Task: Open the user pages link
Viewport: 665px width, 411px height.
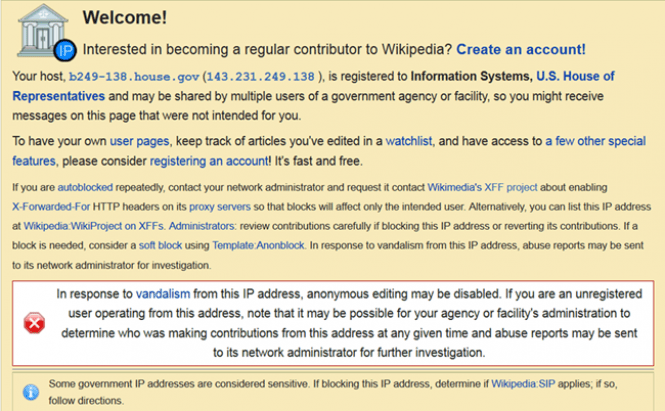Action: pos(140,141)
